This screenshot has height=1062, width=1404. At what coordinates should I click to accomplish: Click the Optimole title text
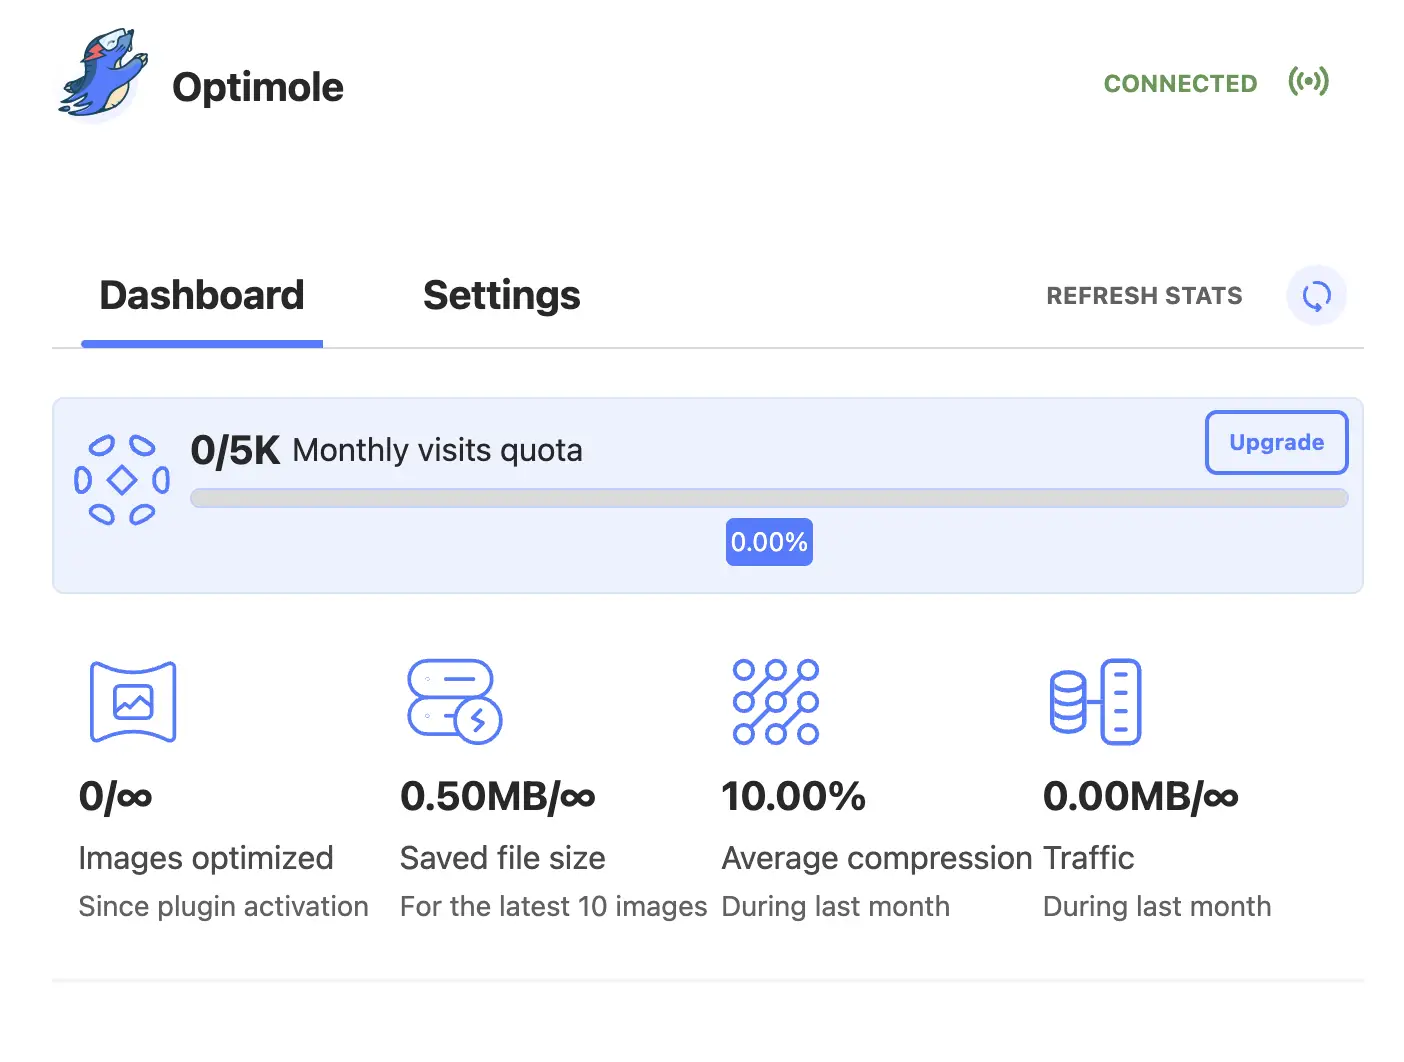coord(258,87)
